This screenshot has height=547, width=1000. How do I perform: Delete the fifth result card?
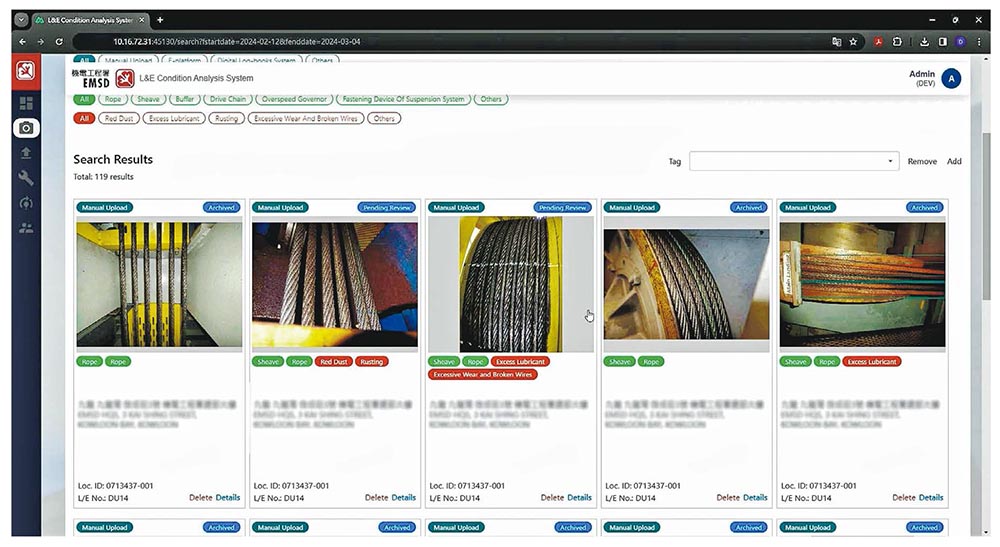pyautogui.click(x=904, y=497)
